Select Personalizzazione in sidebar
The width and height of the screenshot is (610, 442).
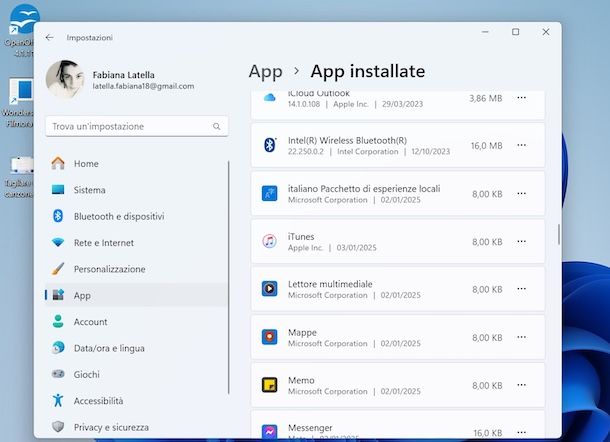click(136, 269)
